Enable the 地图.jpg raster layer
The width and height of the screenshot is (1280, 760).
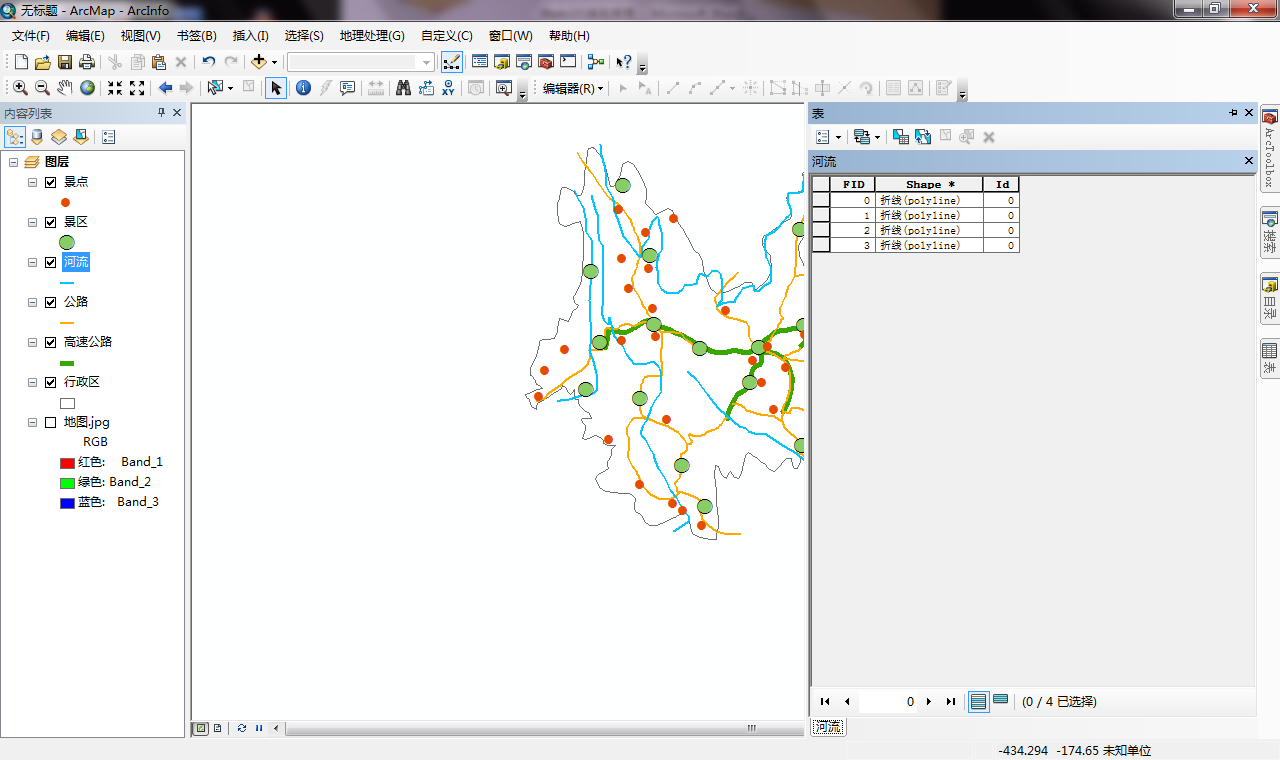point(50,422)
